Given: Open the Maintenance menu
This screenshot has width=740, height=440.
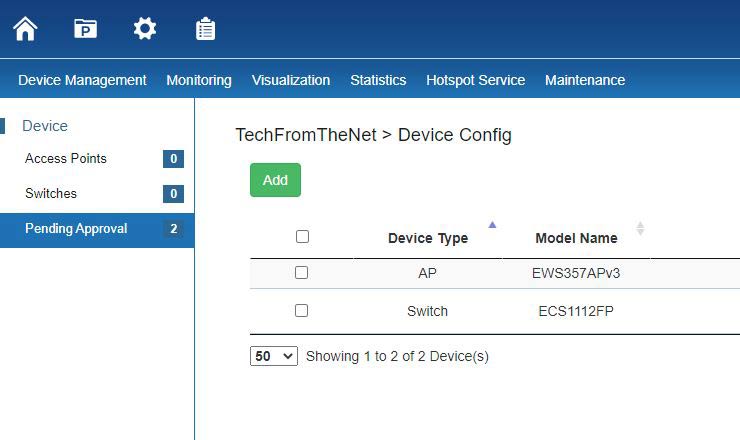Looking at the screenshot, I should coord(584,80).
